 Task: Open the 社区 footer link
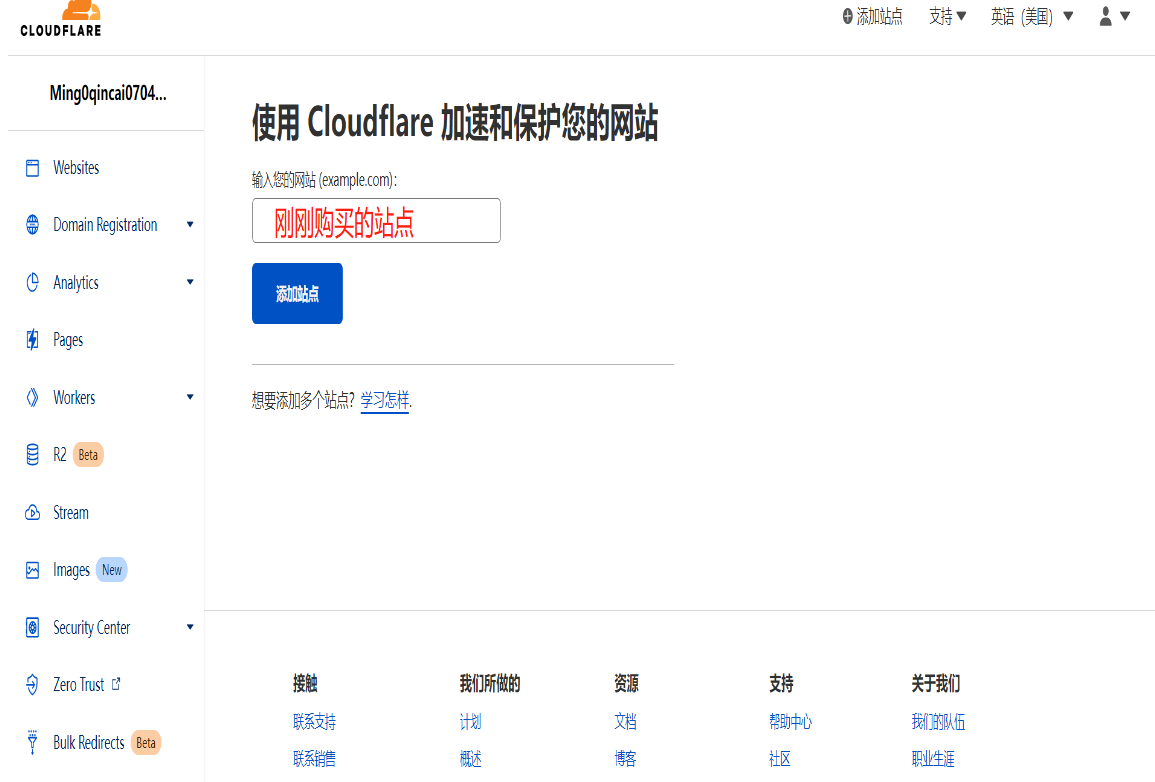[780, 758]
